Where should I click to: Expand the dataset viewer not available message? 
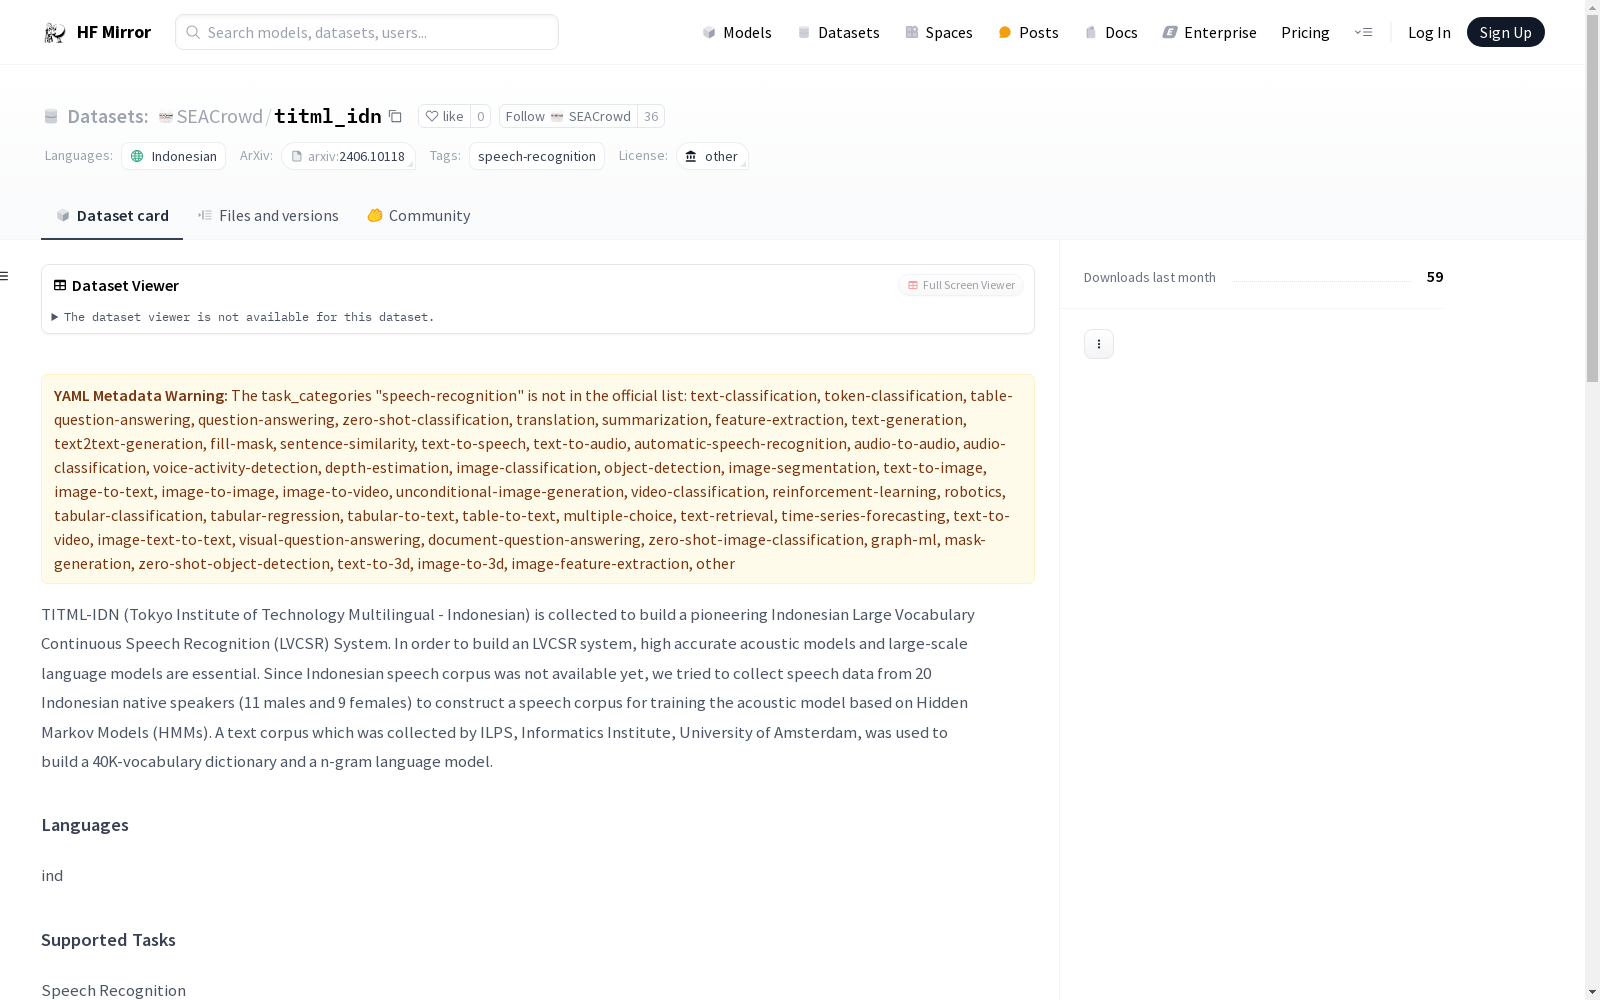point(243,317)
